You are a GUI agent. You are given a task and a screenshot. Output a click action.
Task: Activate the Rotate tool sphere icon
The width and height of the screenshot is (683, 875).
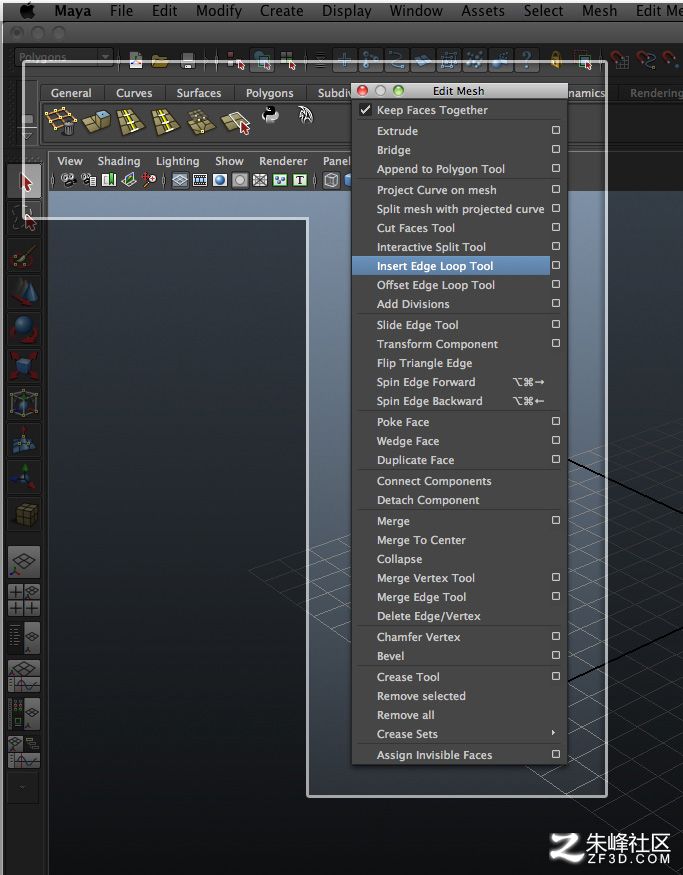(x=24, y=329)
